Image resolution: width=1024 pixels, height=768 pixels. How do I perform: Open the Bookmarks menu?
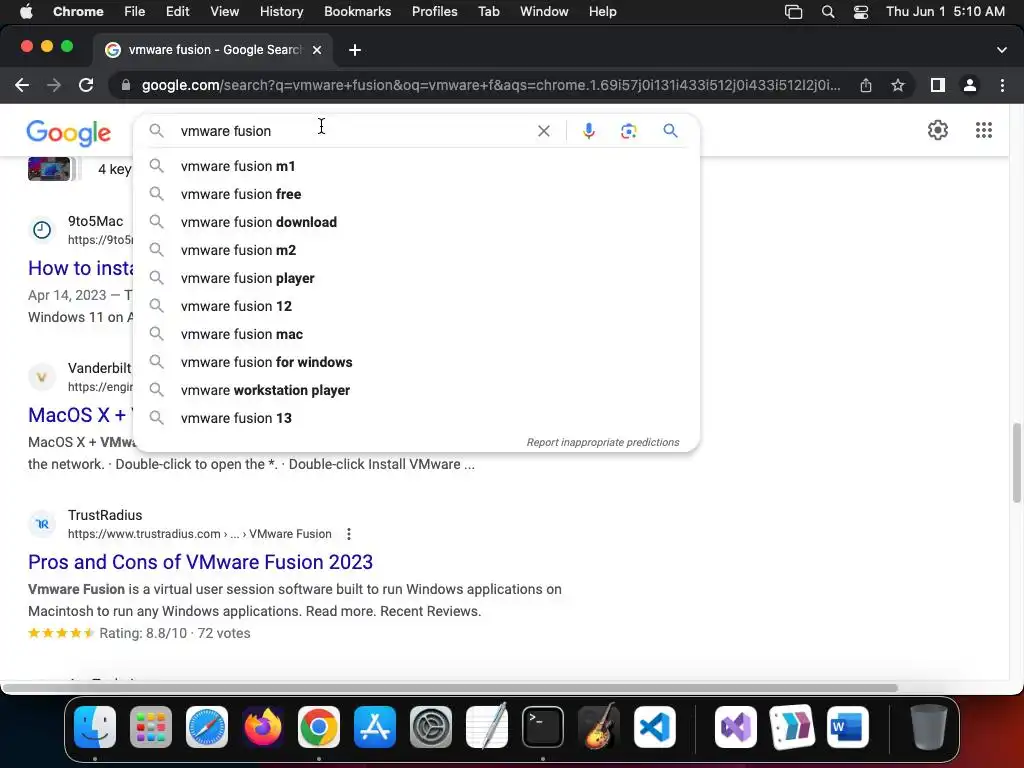pyautogui.click(x=357, y=12)
